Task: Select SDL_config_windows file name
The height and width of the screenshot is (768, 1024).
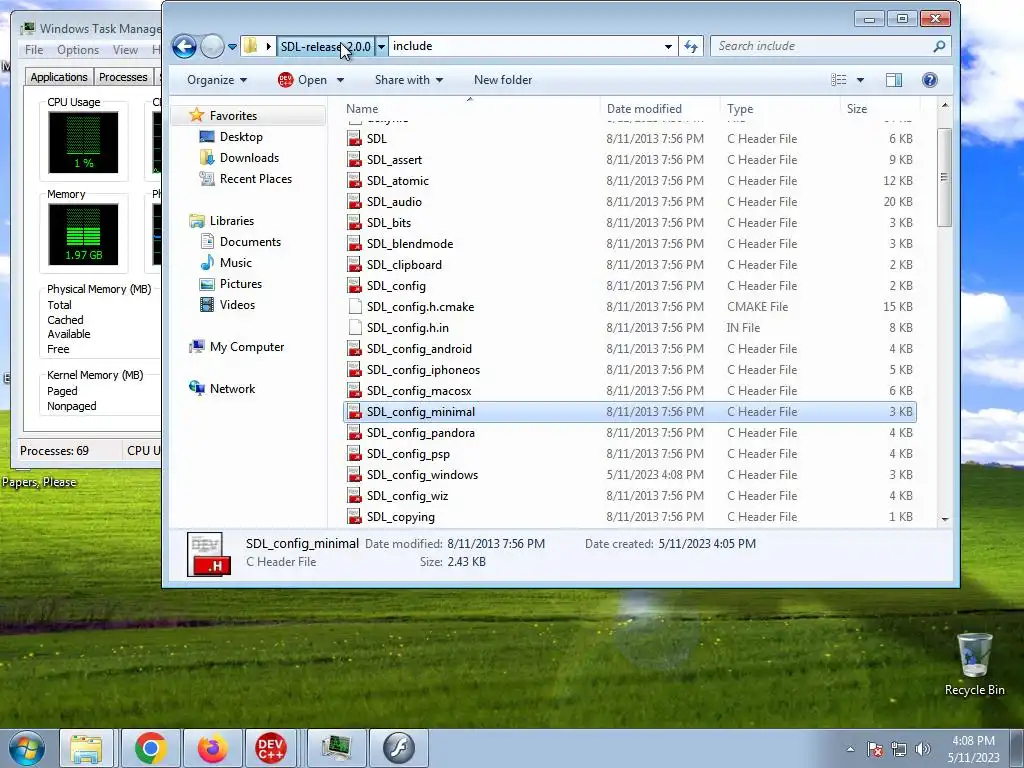Action: tap(422, 475)
